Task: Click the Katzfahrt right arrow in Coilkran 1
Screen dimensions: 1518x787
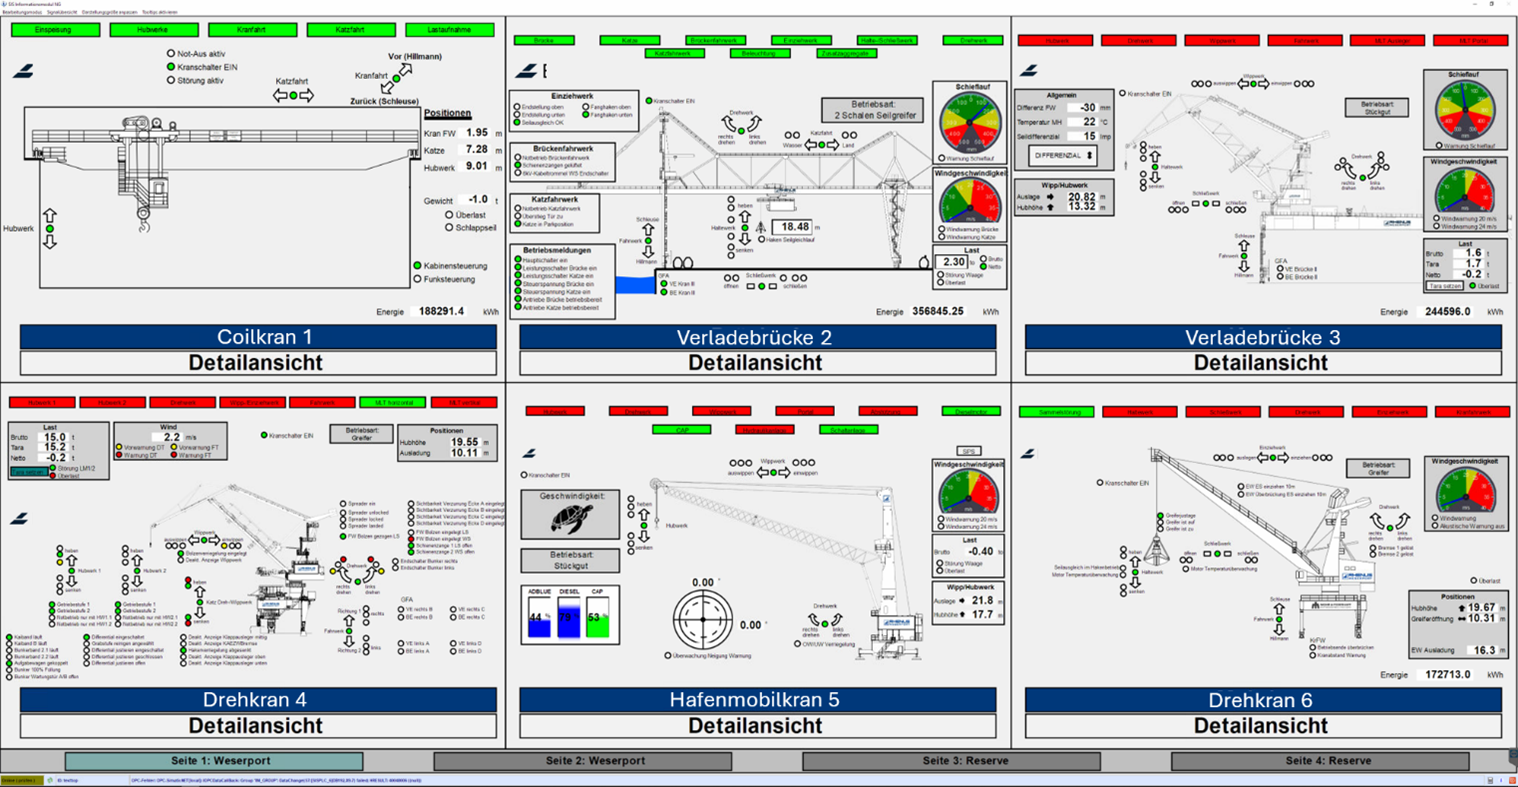Action: [x=306, y=95]
